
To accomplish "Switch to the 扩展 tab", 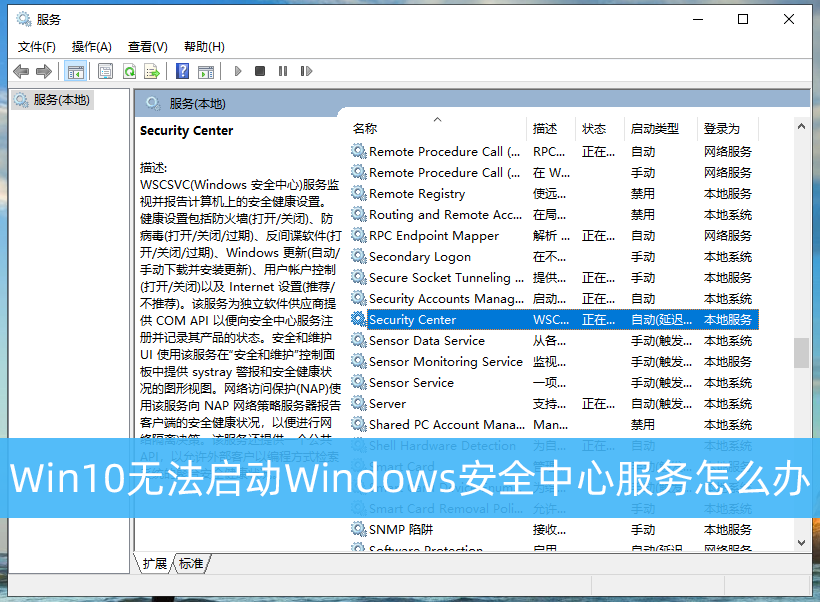I will (154, 564).
